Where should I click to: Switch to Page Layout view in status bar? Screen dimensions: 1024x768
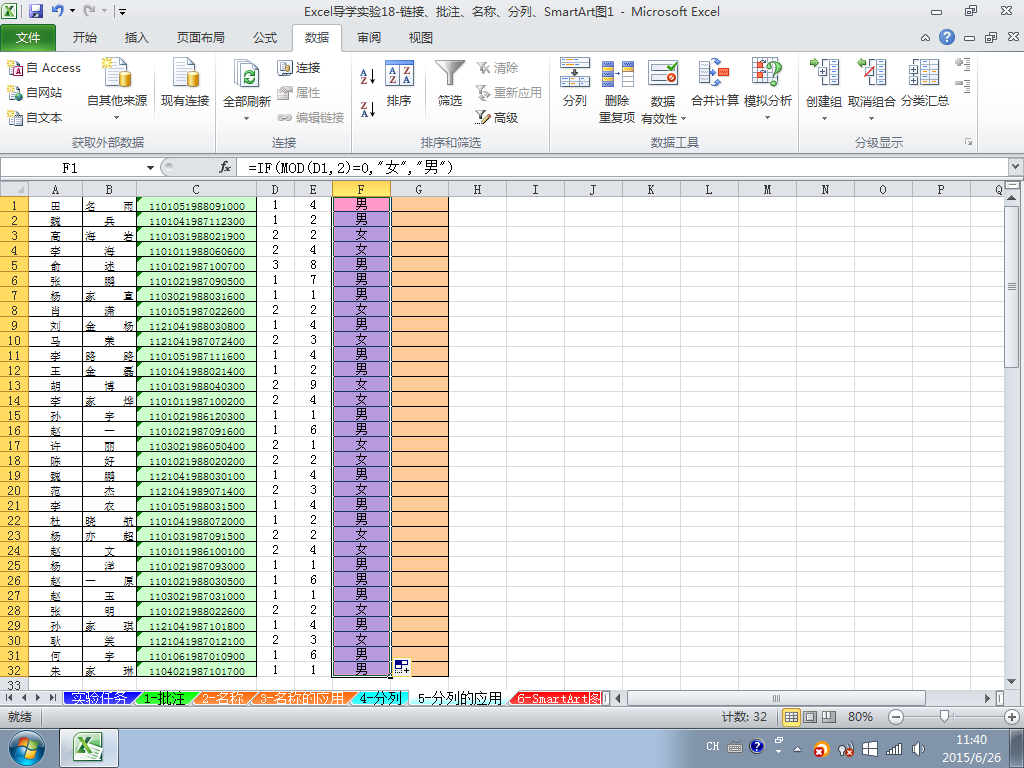coord(810,717)
